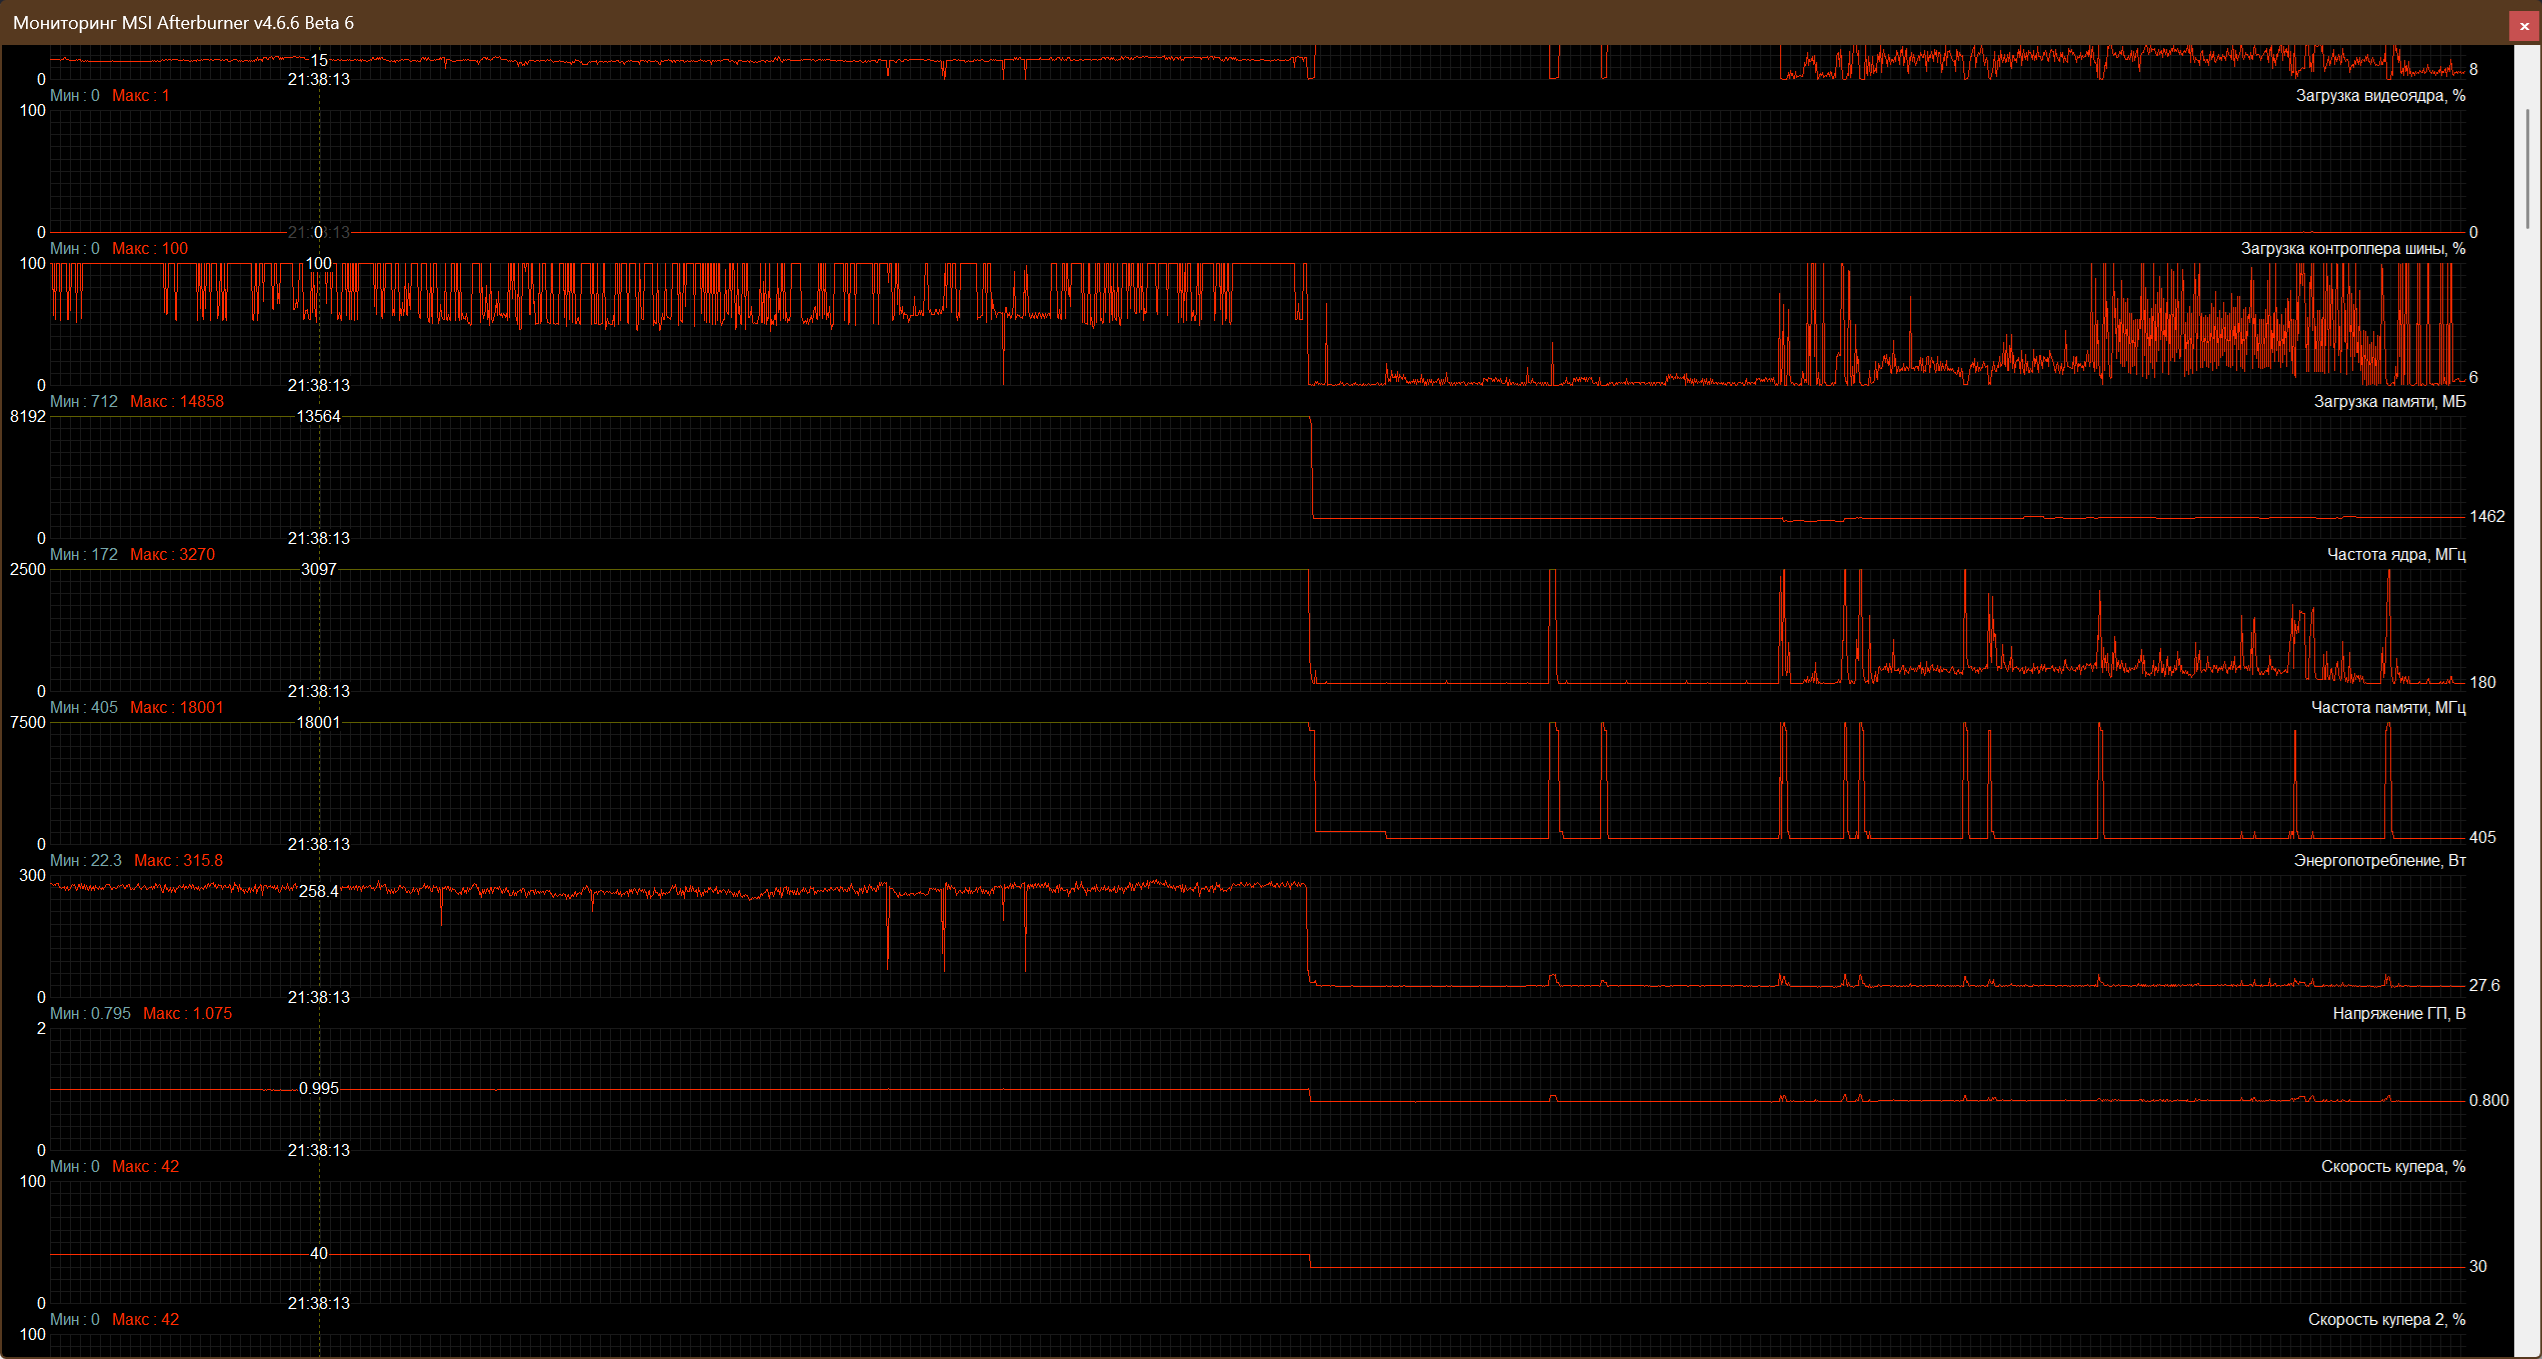Screen dimensions: 2542x1359
Task: Click the 258.4 marker value on power graph
Action: tap(318, 891)
